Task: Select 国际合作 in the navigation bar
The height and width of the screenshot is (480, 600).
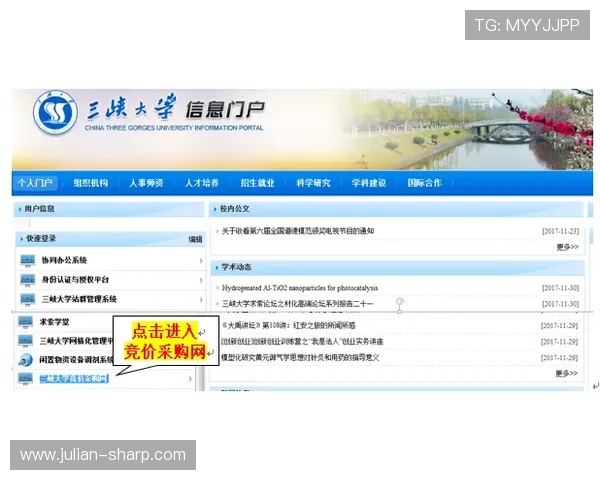Action: click(x=424, y=183)
